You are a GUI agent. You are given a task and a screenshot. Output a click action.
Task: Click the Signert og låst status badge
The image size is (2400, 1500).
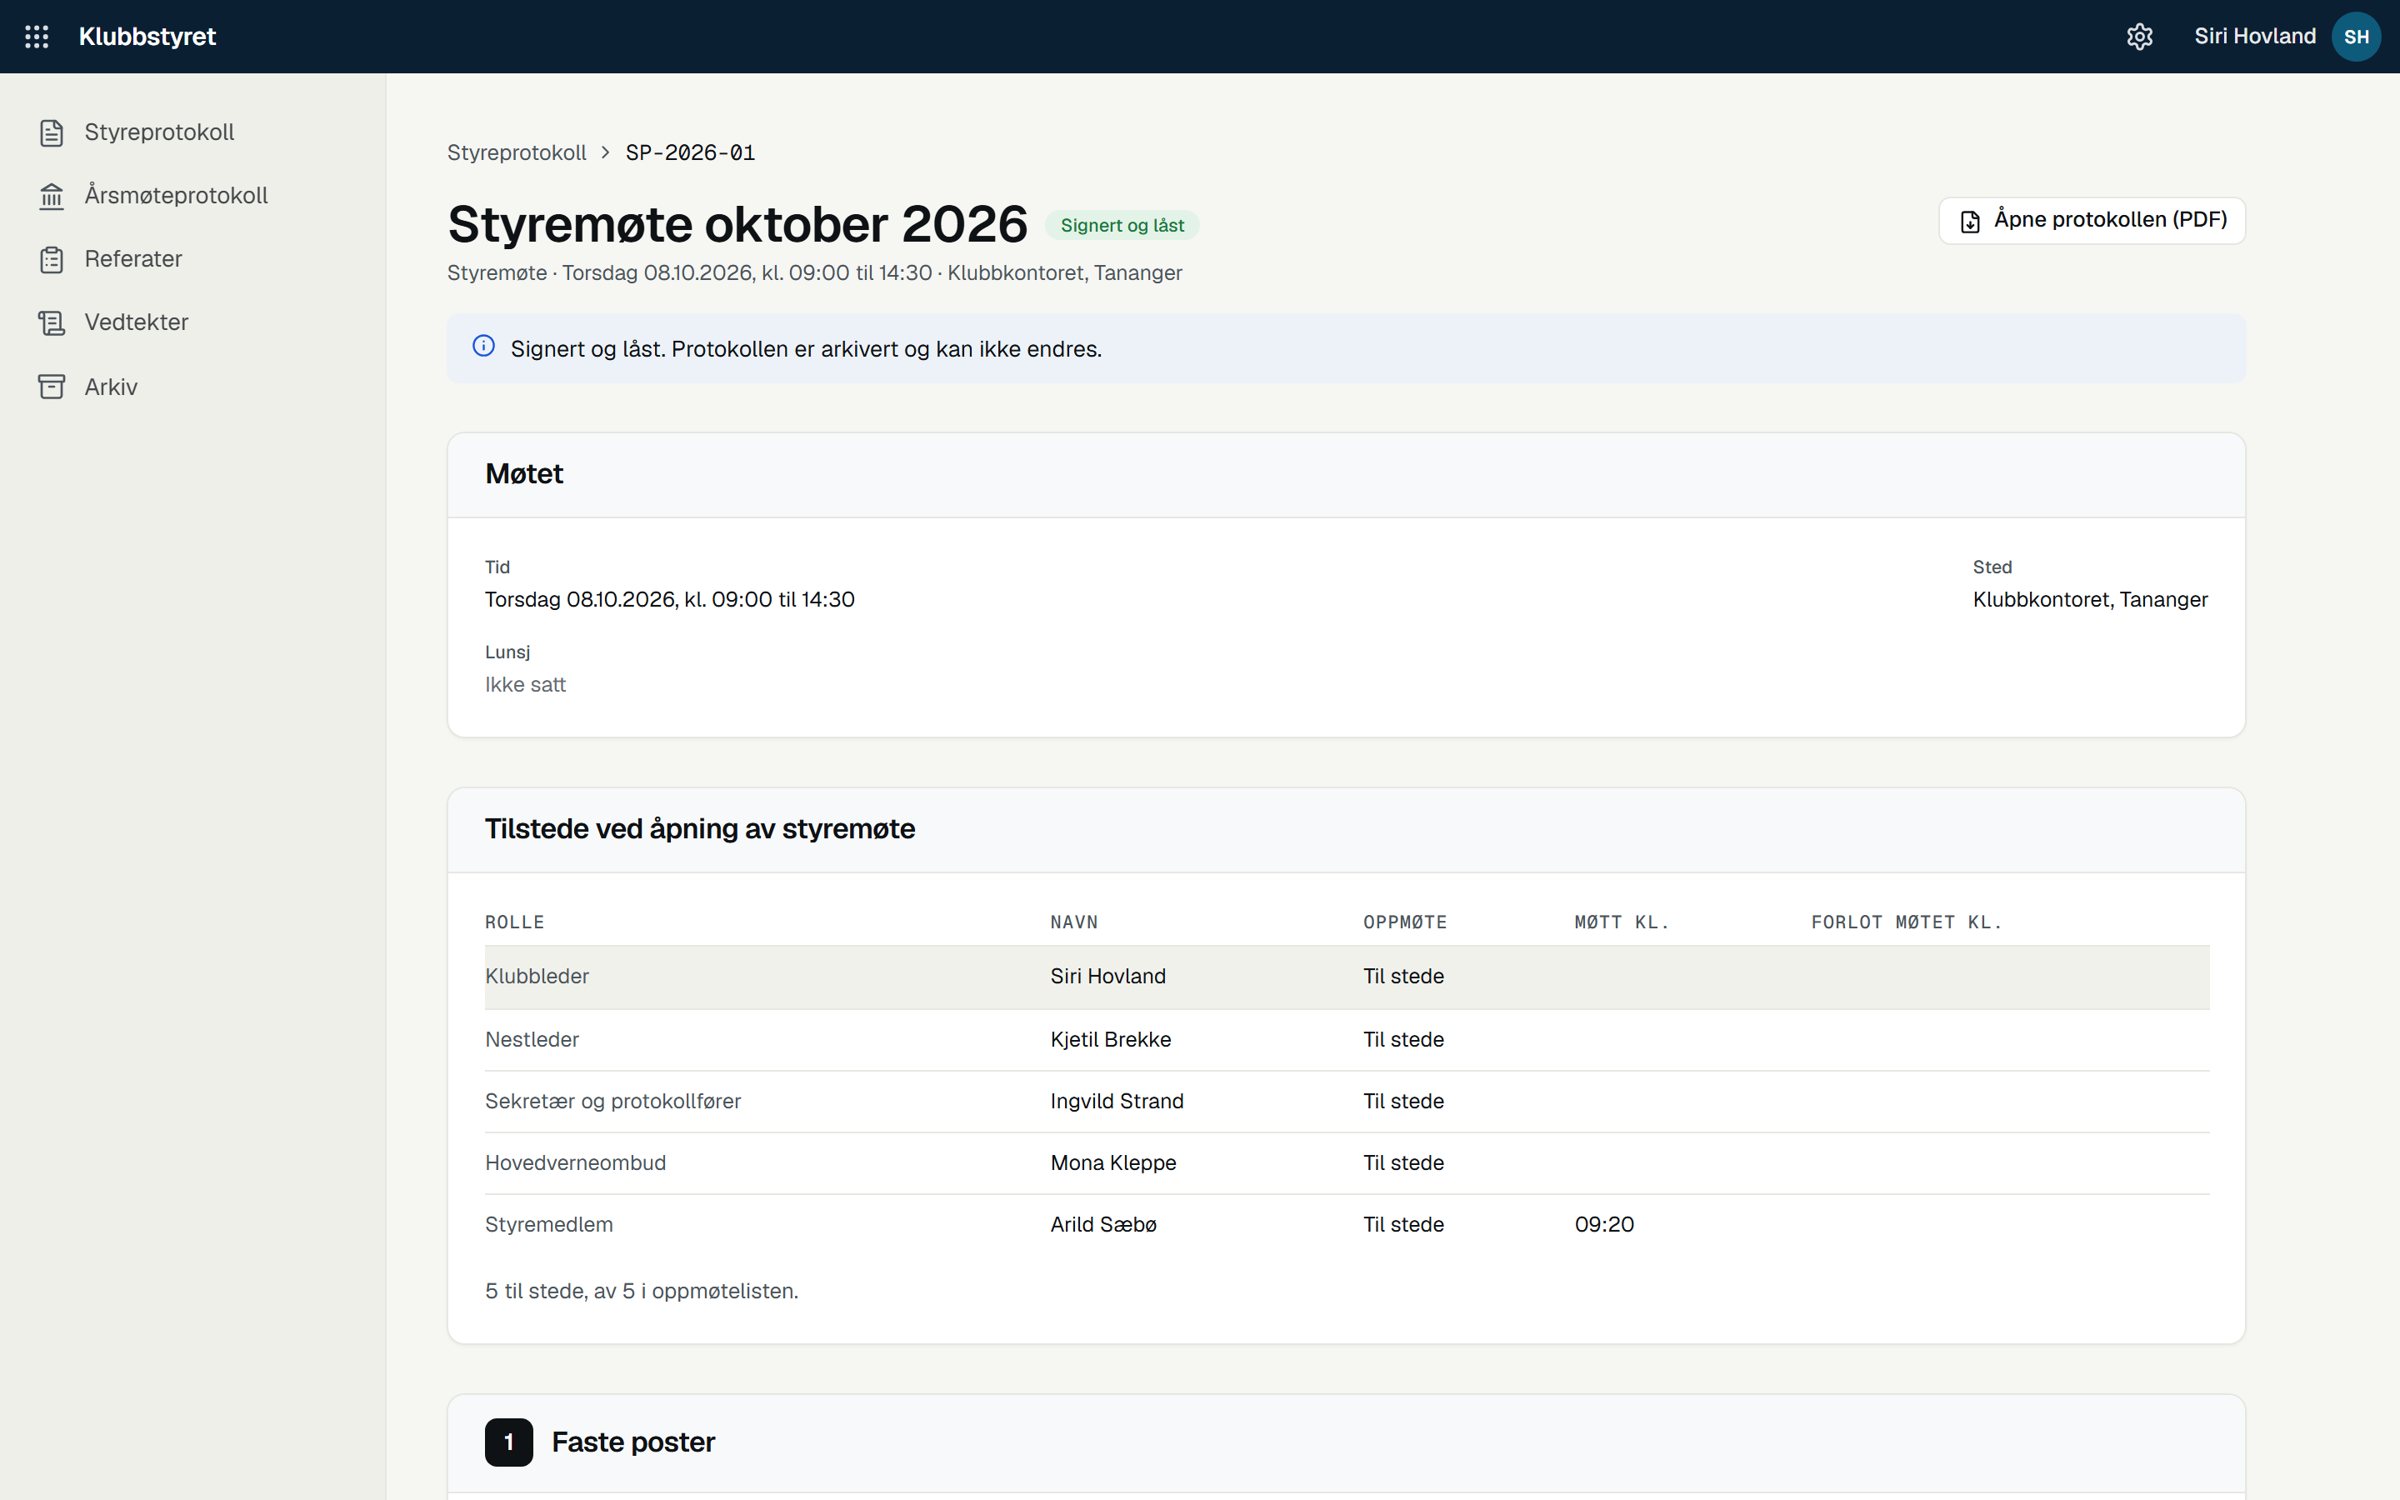(1122, 226)
